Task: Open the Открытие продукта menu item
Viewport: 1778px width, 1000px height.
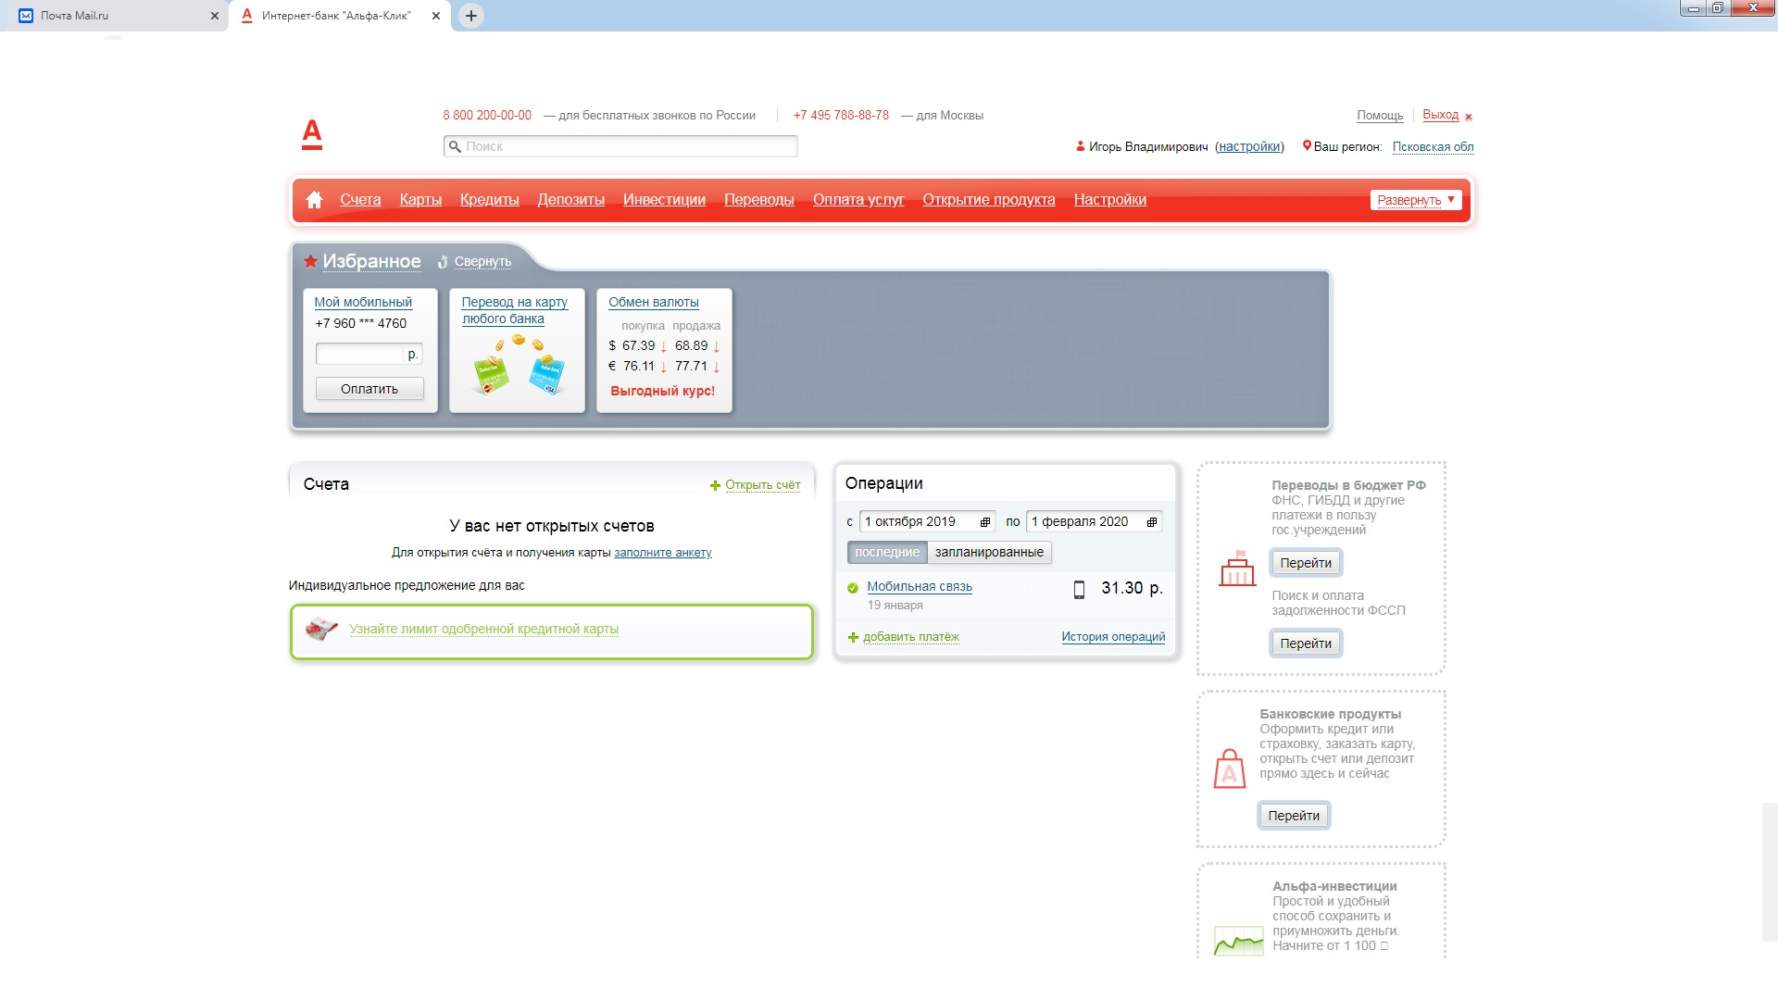Action: pyautogui.click(x=989, y=200)
